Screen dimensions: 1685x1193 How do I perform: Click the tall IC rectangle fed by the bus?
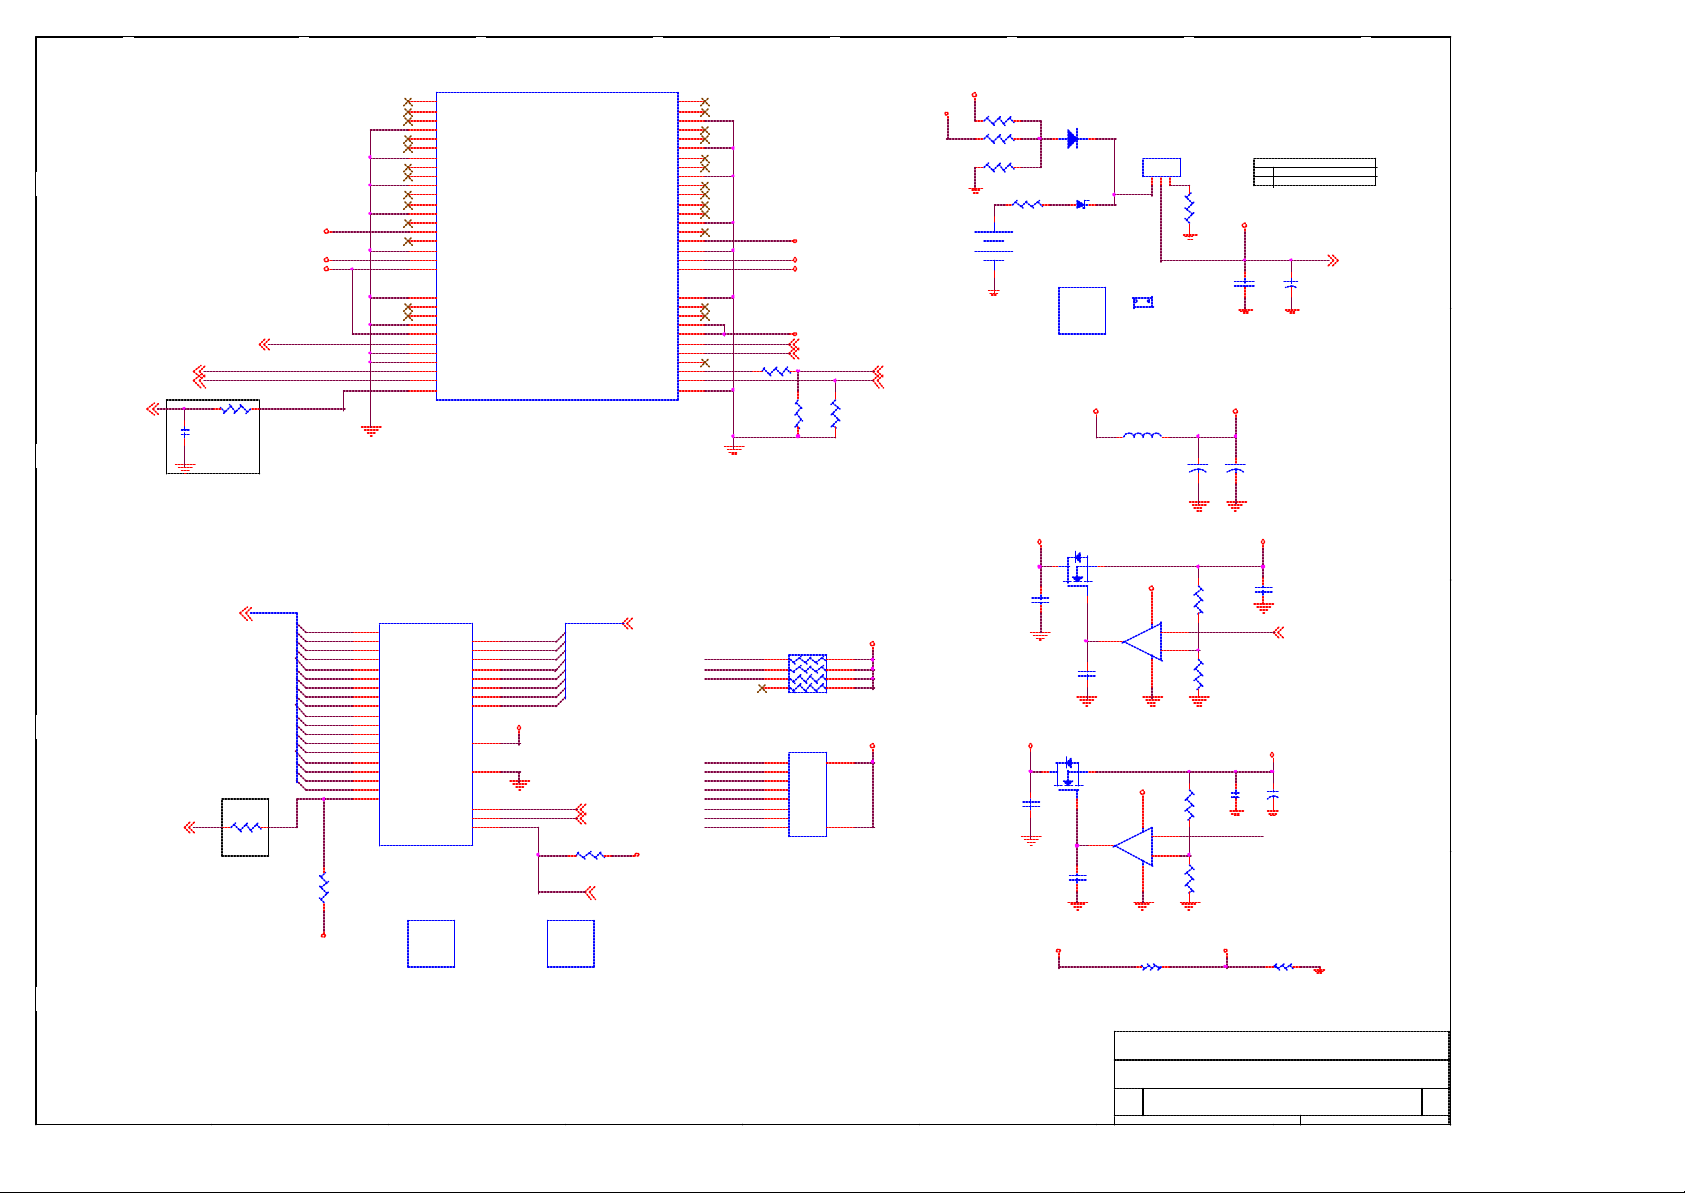(x=426, y=734)
